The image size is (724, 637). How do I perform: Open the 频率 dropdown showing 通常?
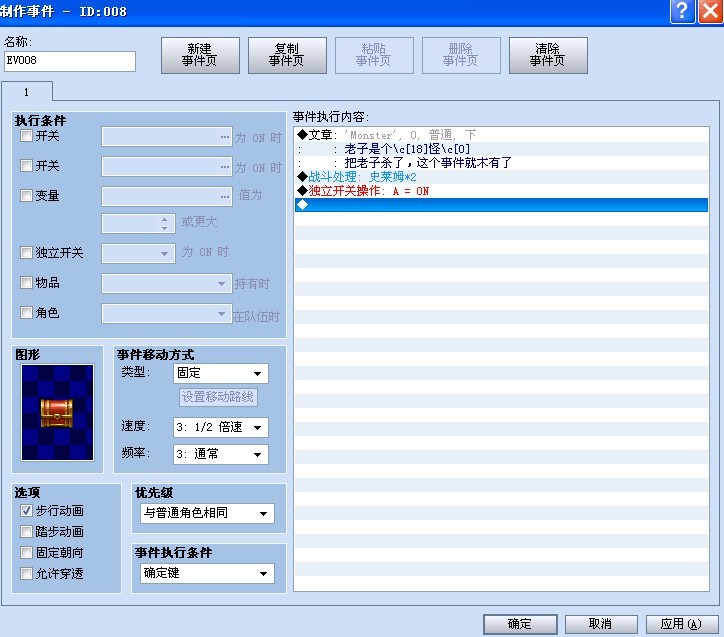pyautogui.click(x=221, y=454)
